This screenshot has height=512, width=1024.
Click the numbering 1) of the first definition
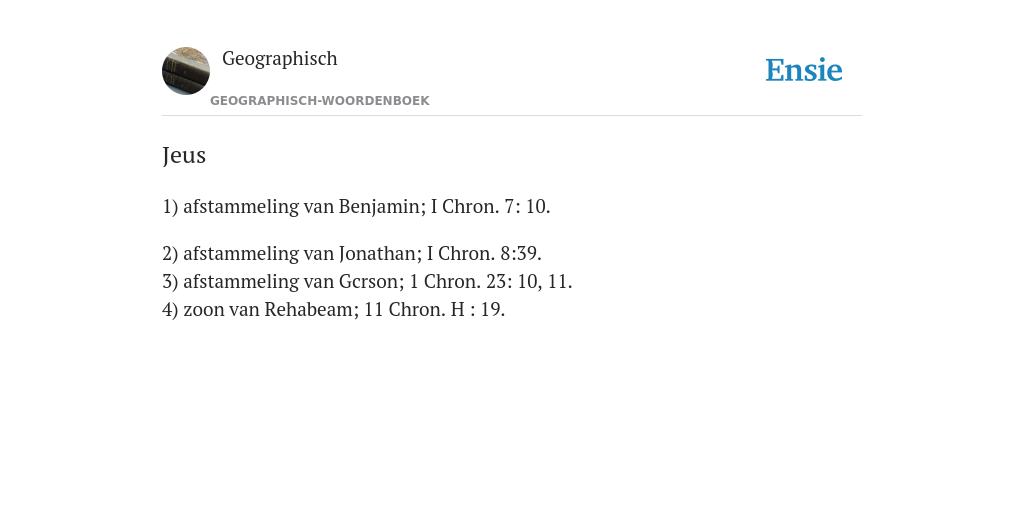[x=170, y=206]
